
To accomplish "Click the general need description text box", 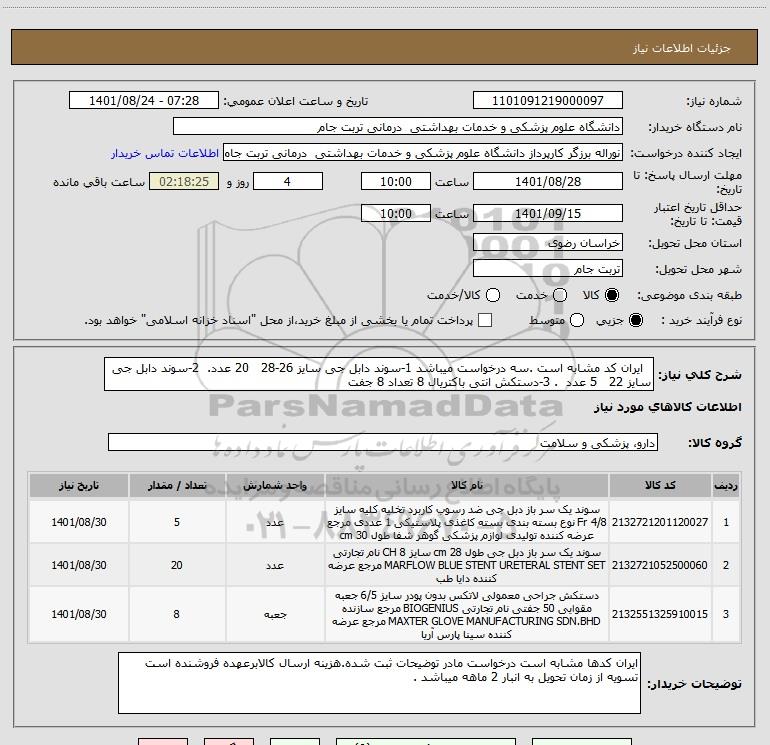I will pyautogui.click(x=379, y=374).
